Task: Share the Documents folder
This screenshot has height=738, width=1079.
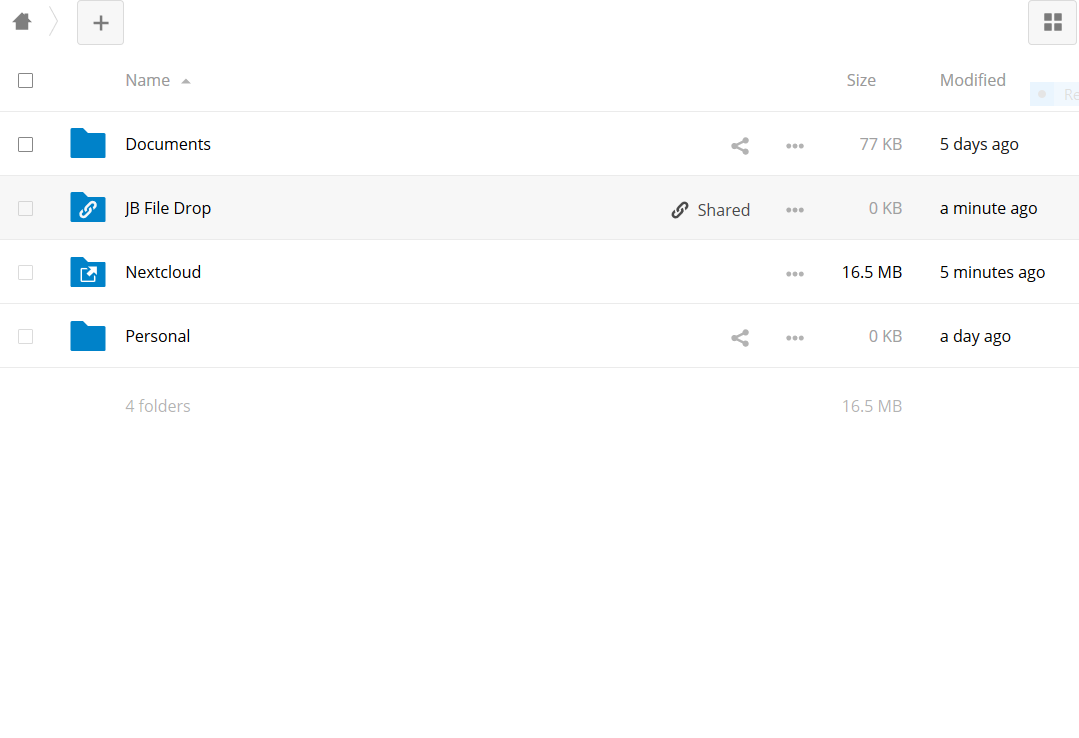Action: pyautogui.click(x=740, y=145)
